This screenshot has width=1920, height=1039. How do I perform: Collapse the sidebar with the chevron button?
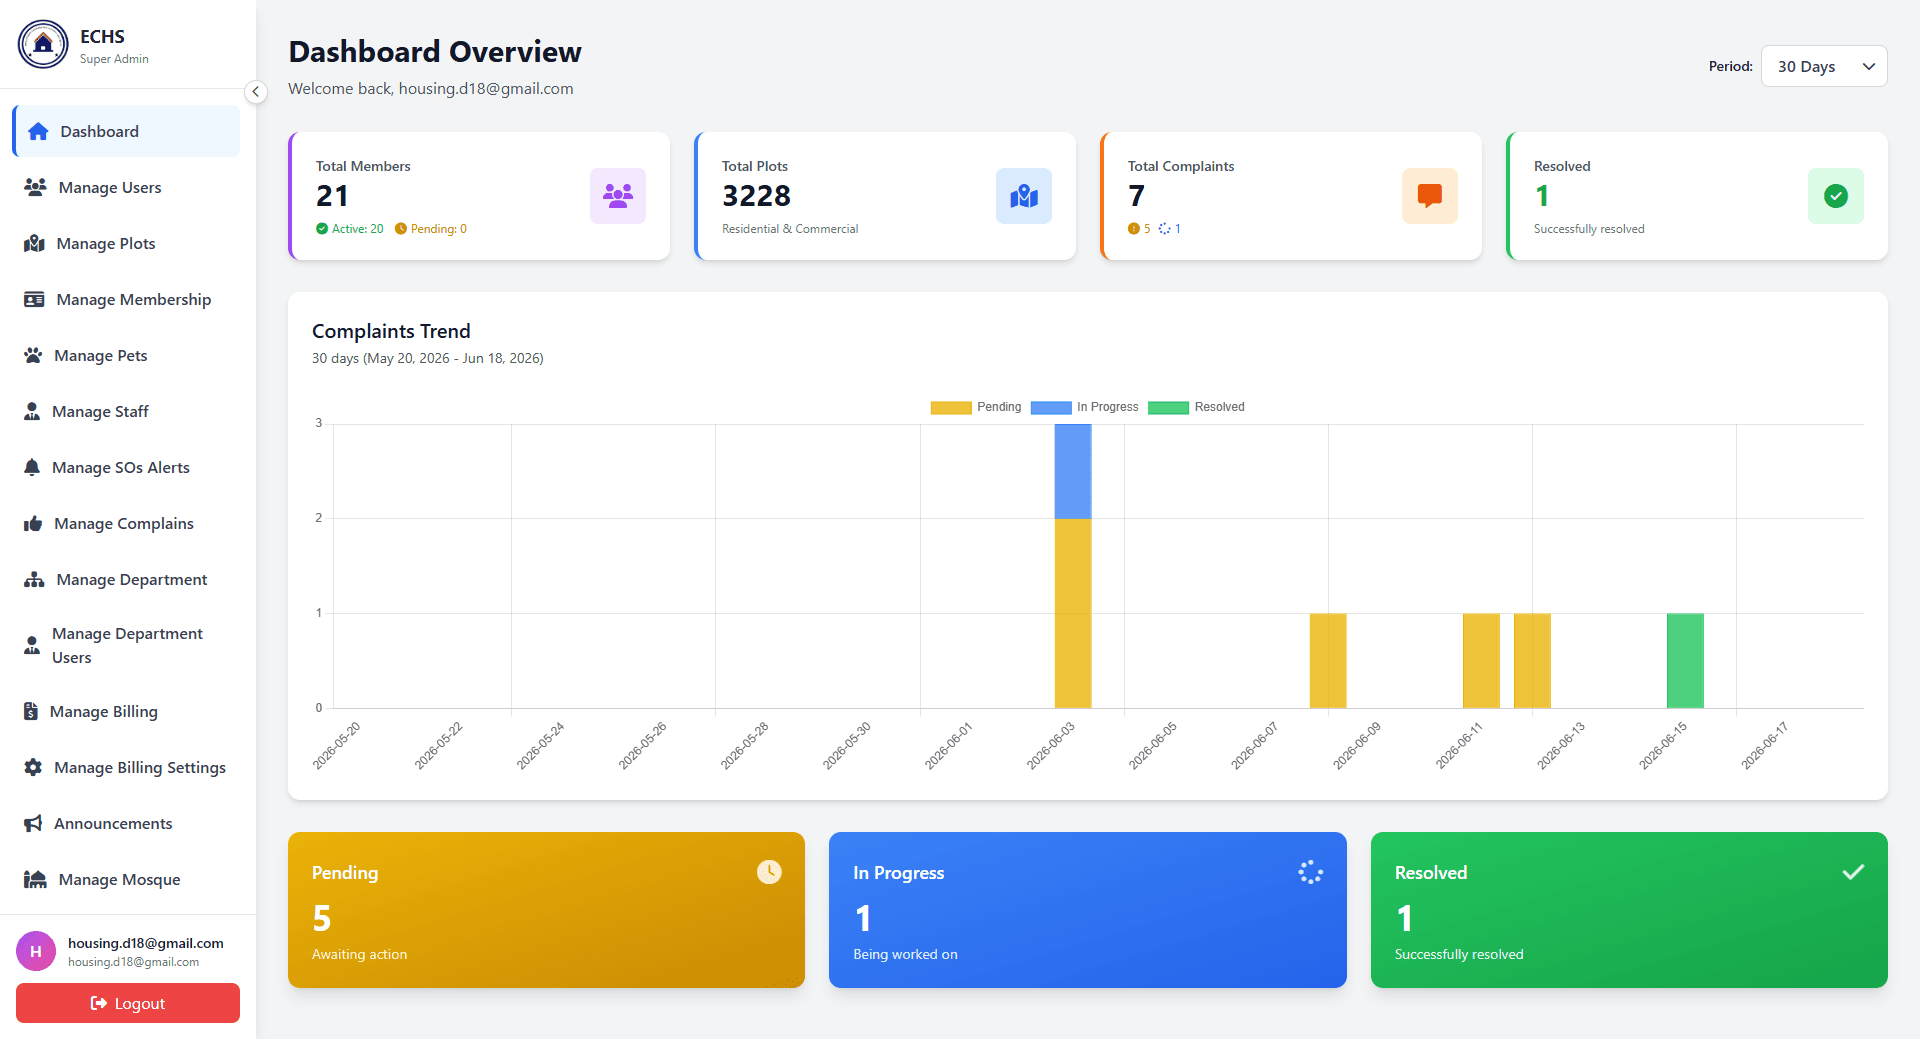click(x=256, y=92)
